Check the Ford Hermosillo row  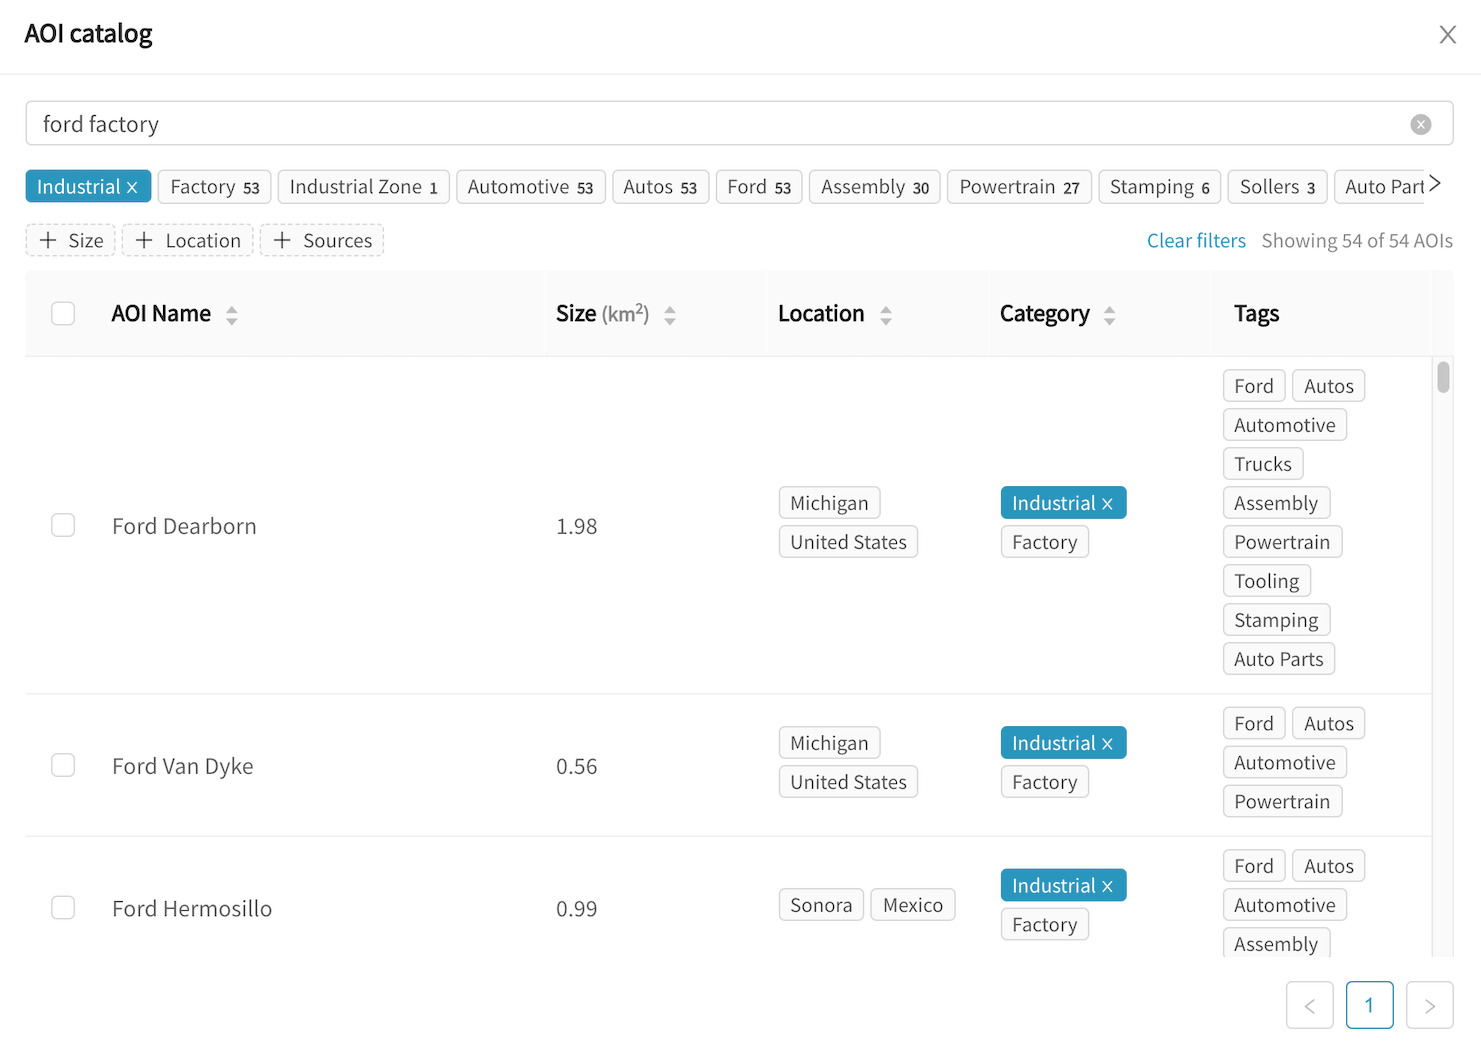[63, 907]
